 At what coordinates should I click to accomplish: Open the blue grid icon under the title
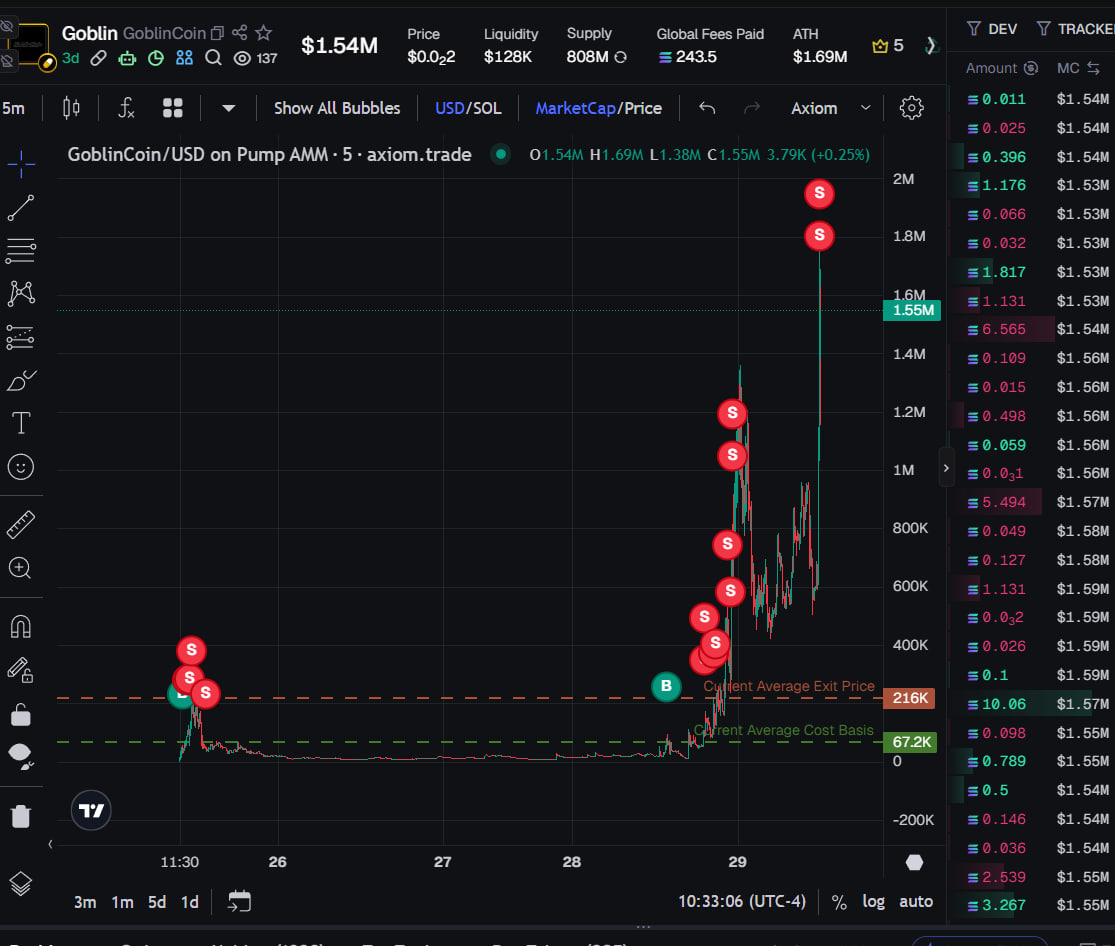(x=184, y=58)
